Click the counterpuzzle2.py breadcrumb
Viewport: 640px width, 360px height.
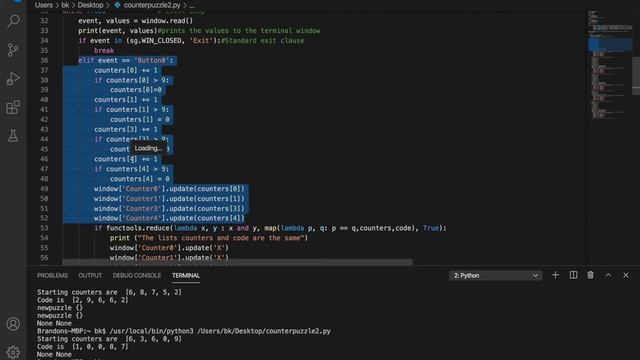pos(152,5)
